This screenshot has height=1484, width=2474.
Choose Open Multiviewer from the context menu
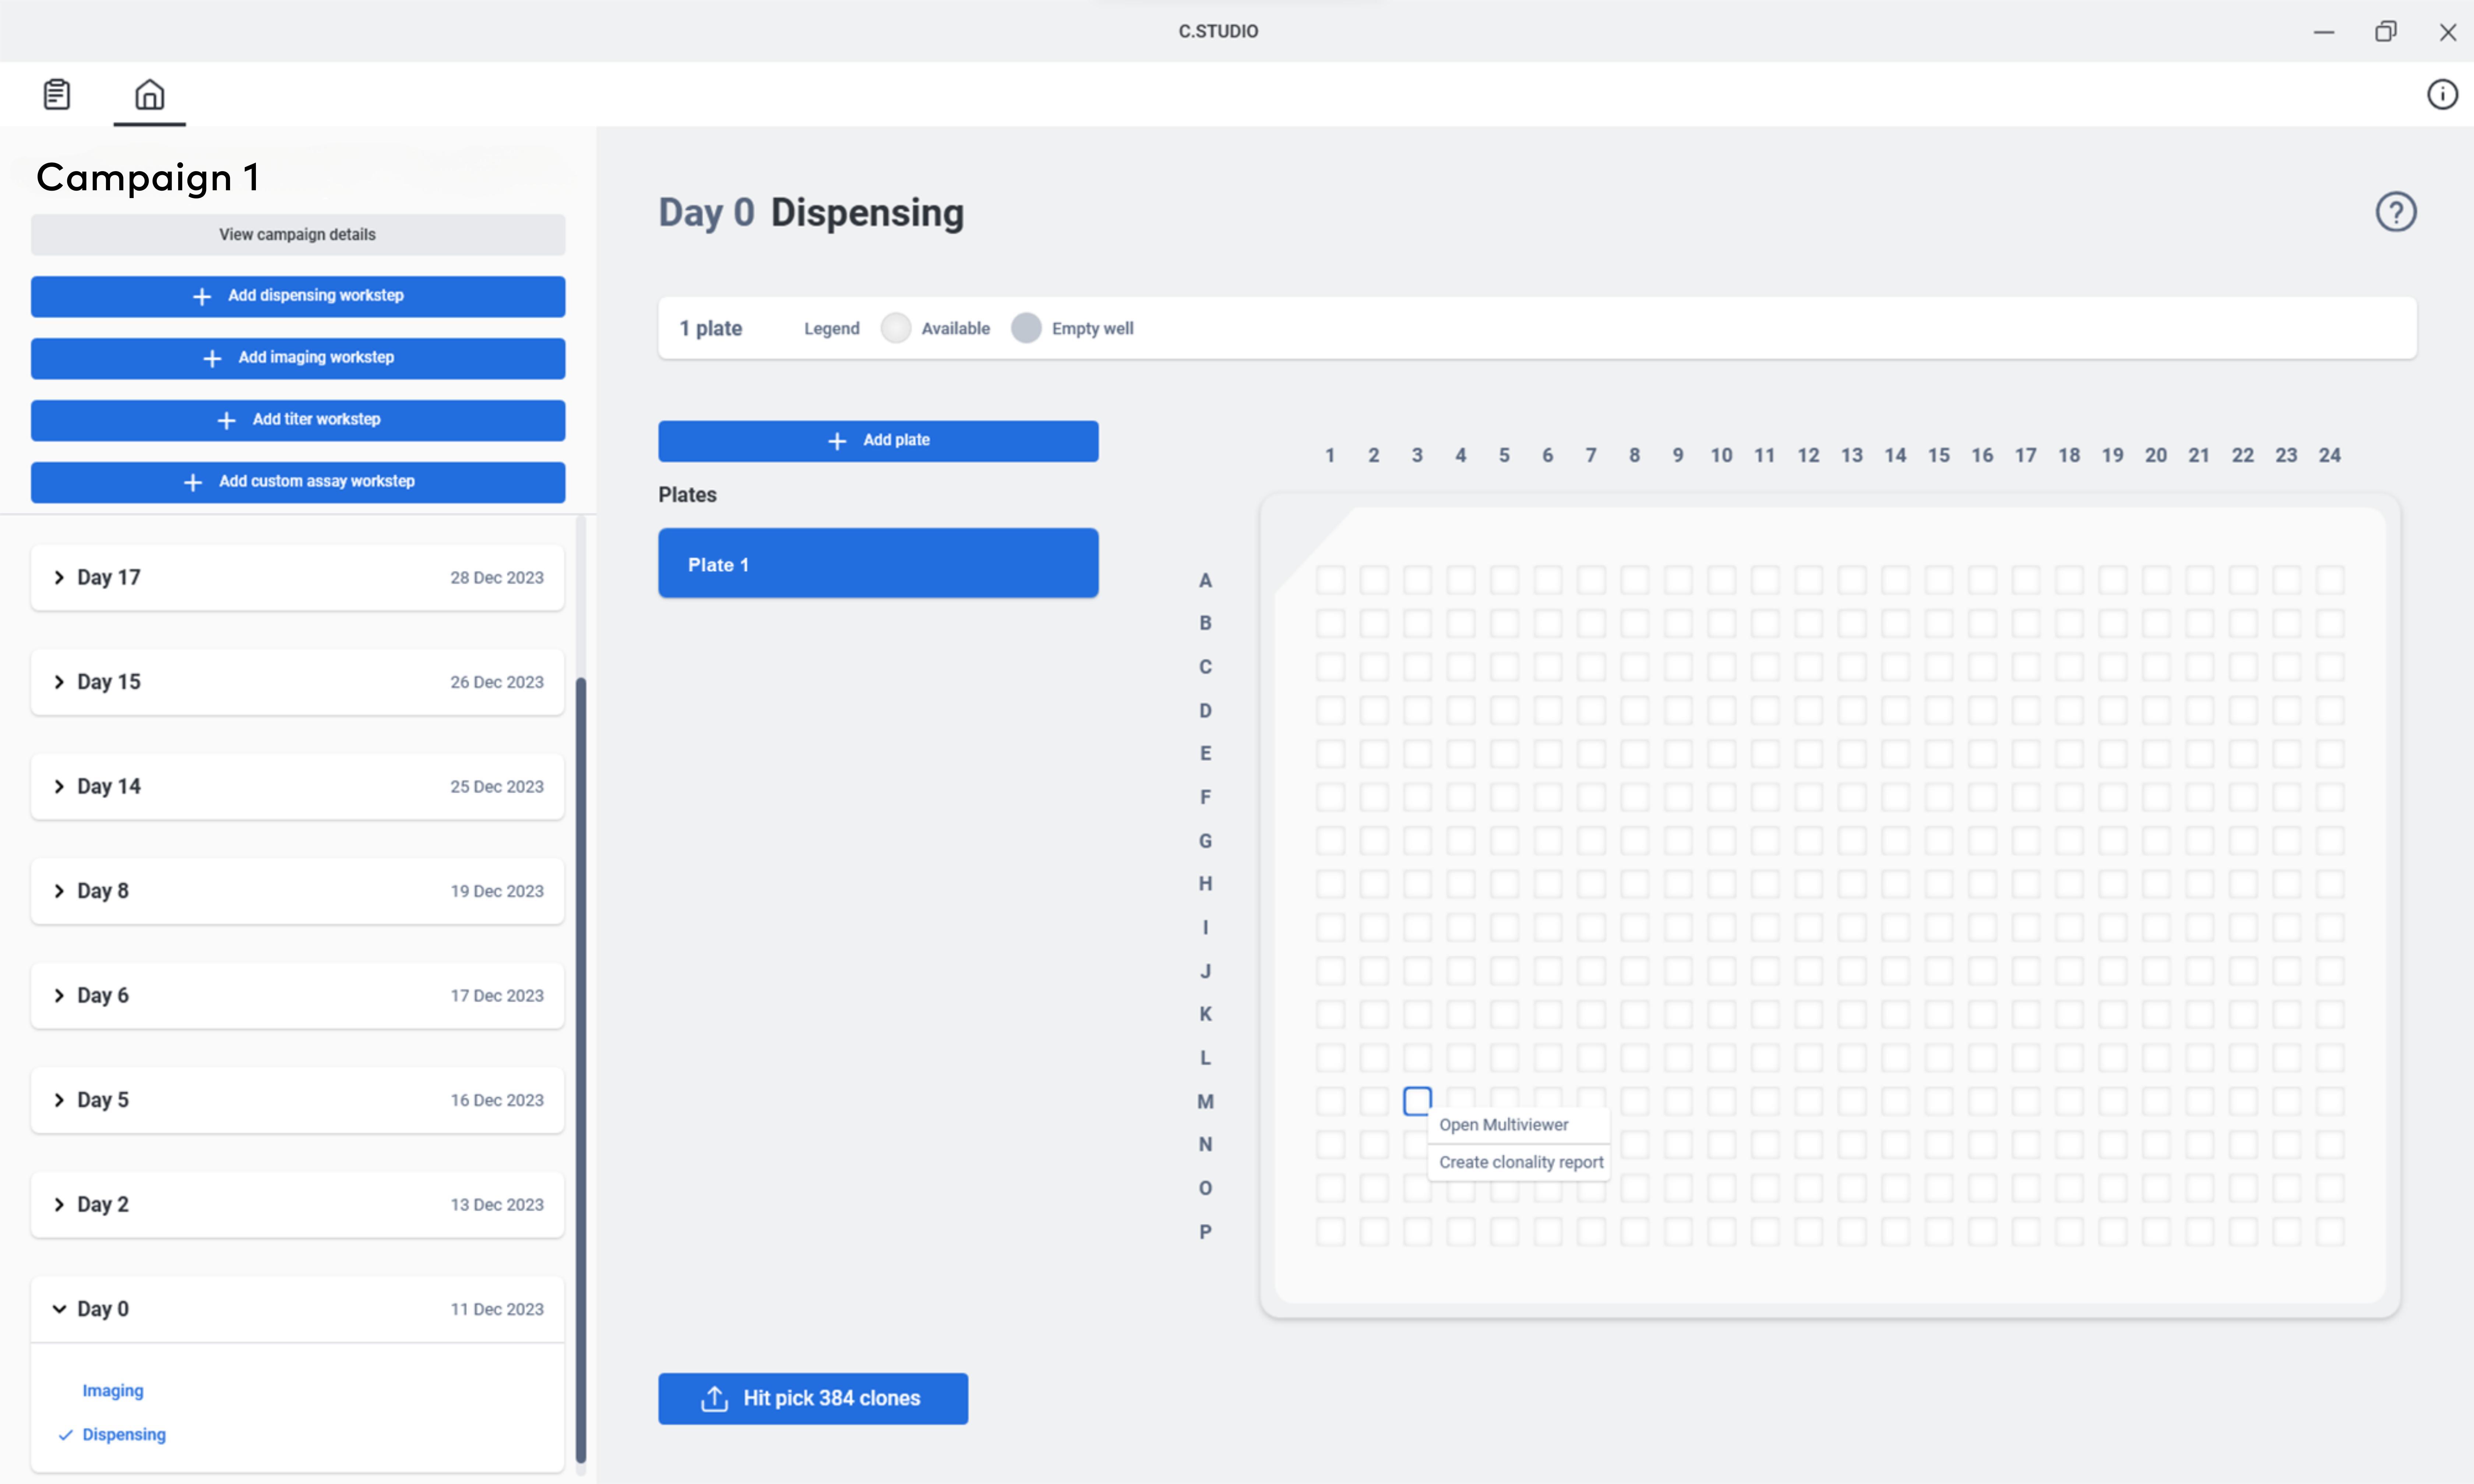point(1518,1125)
